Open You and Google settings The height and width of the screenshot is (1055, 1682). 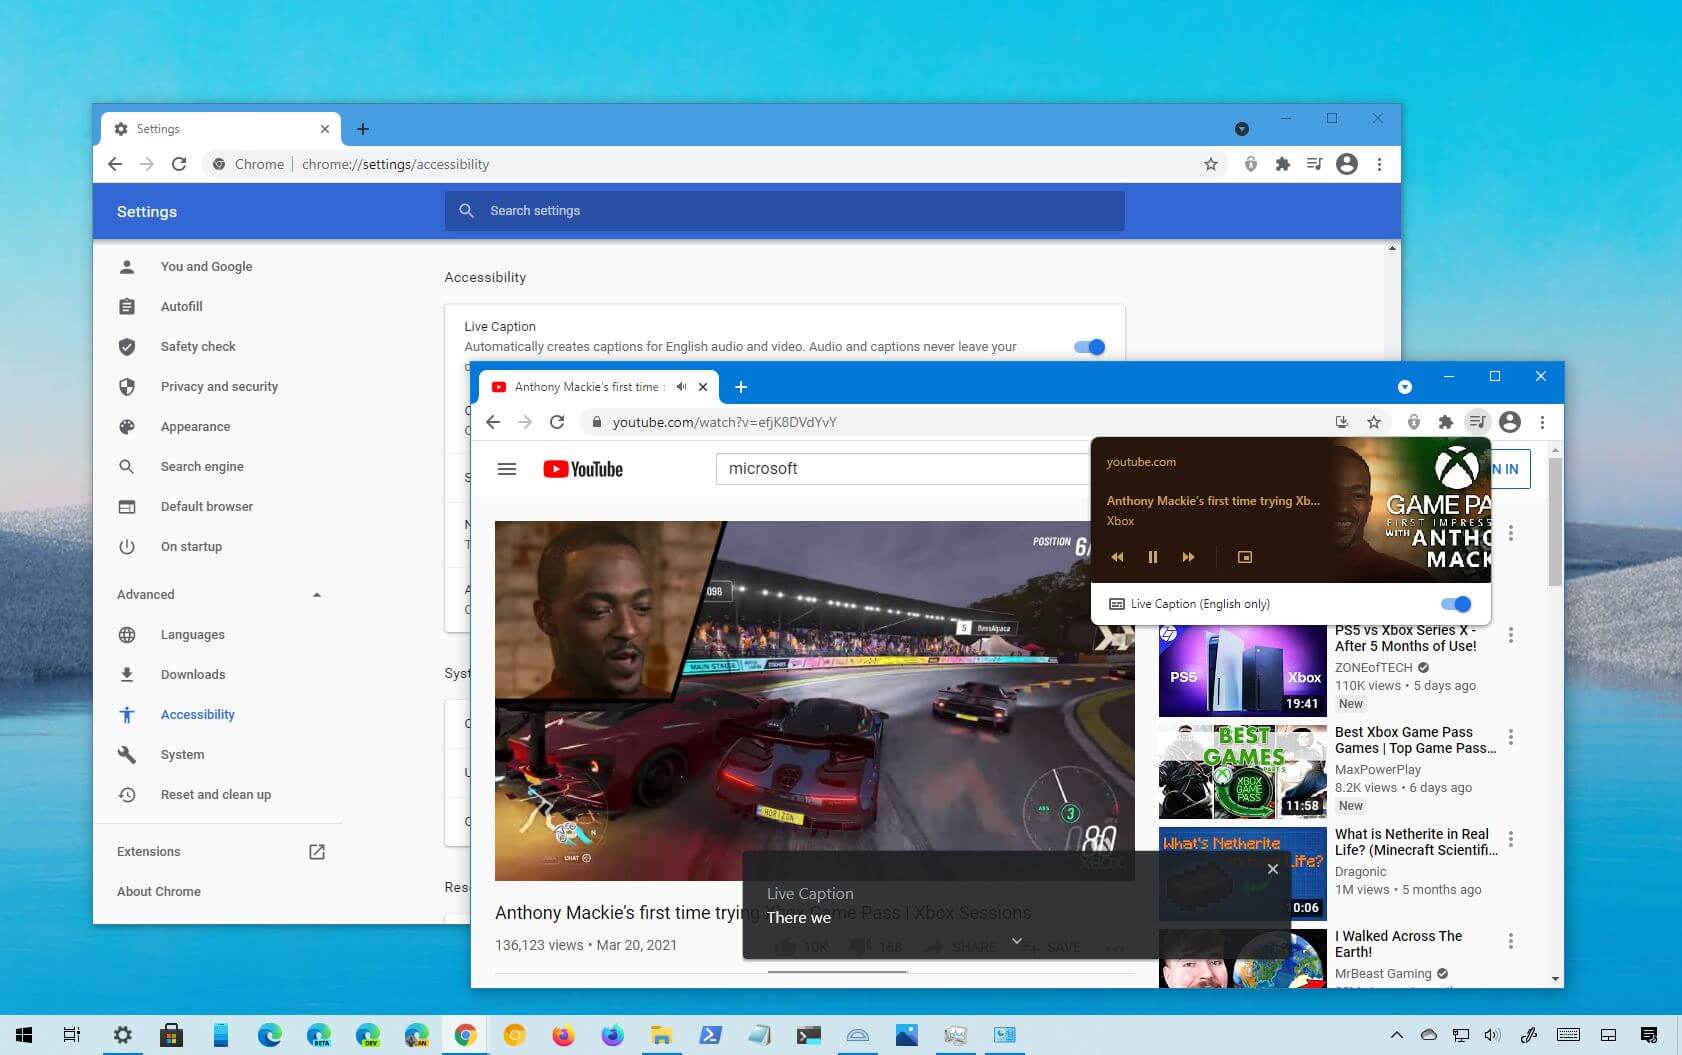tap(206, 267)
